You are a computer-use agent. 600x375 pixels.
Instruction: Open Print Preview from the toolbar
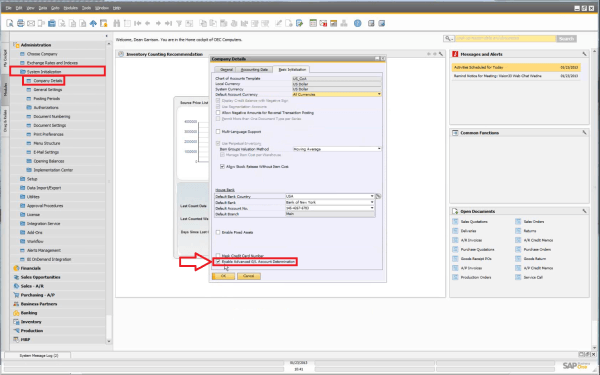[x=10, y=23]
